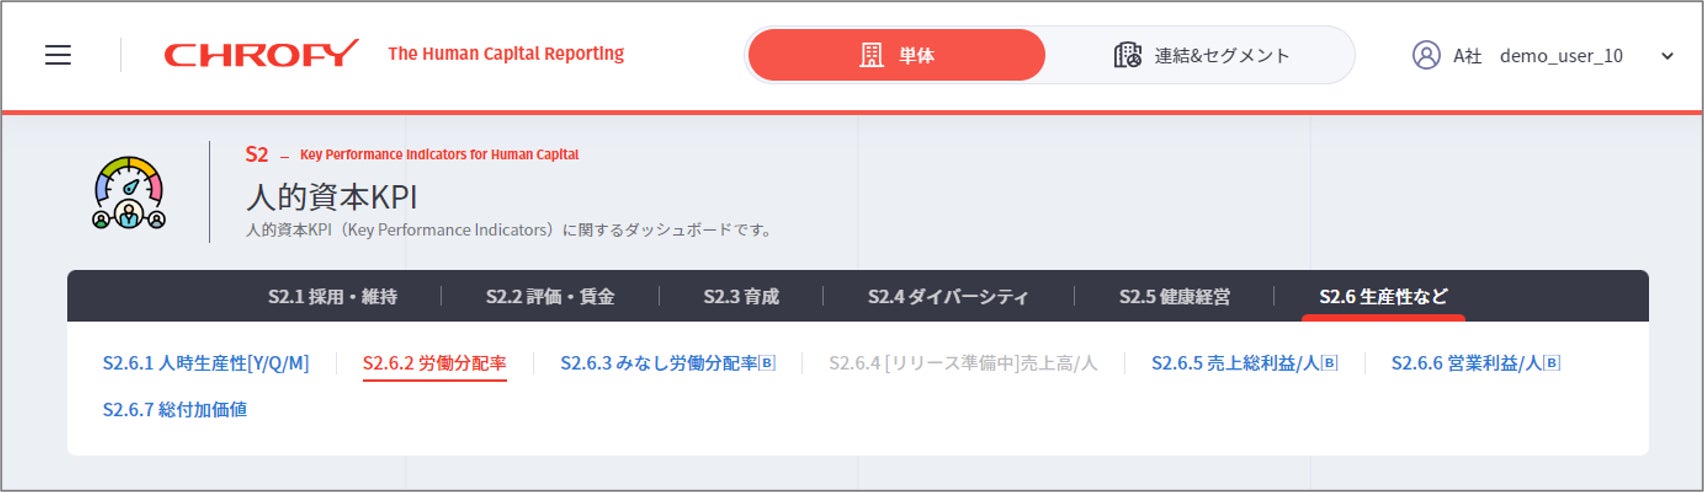Screen dimensions: 1704x492
Task: Switch to 単体 view mode
Action: (896, 55)
